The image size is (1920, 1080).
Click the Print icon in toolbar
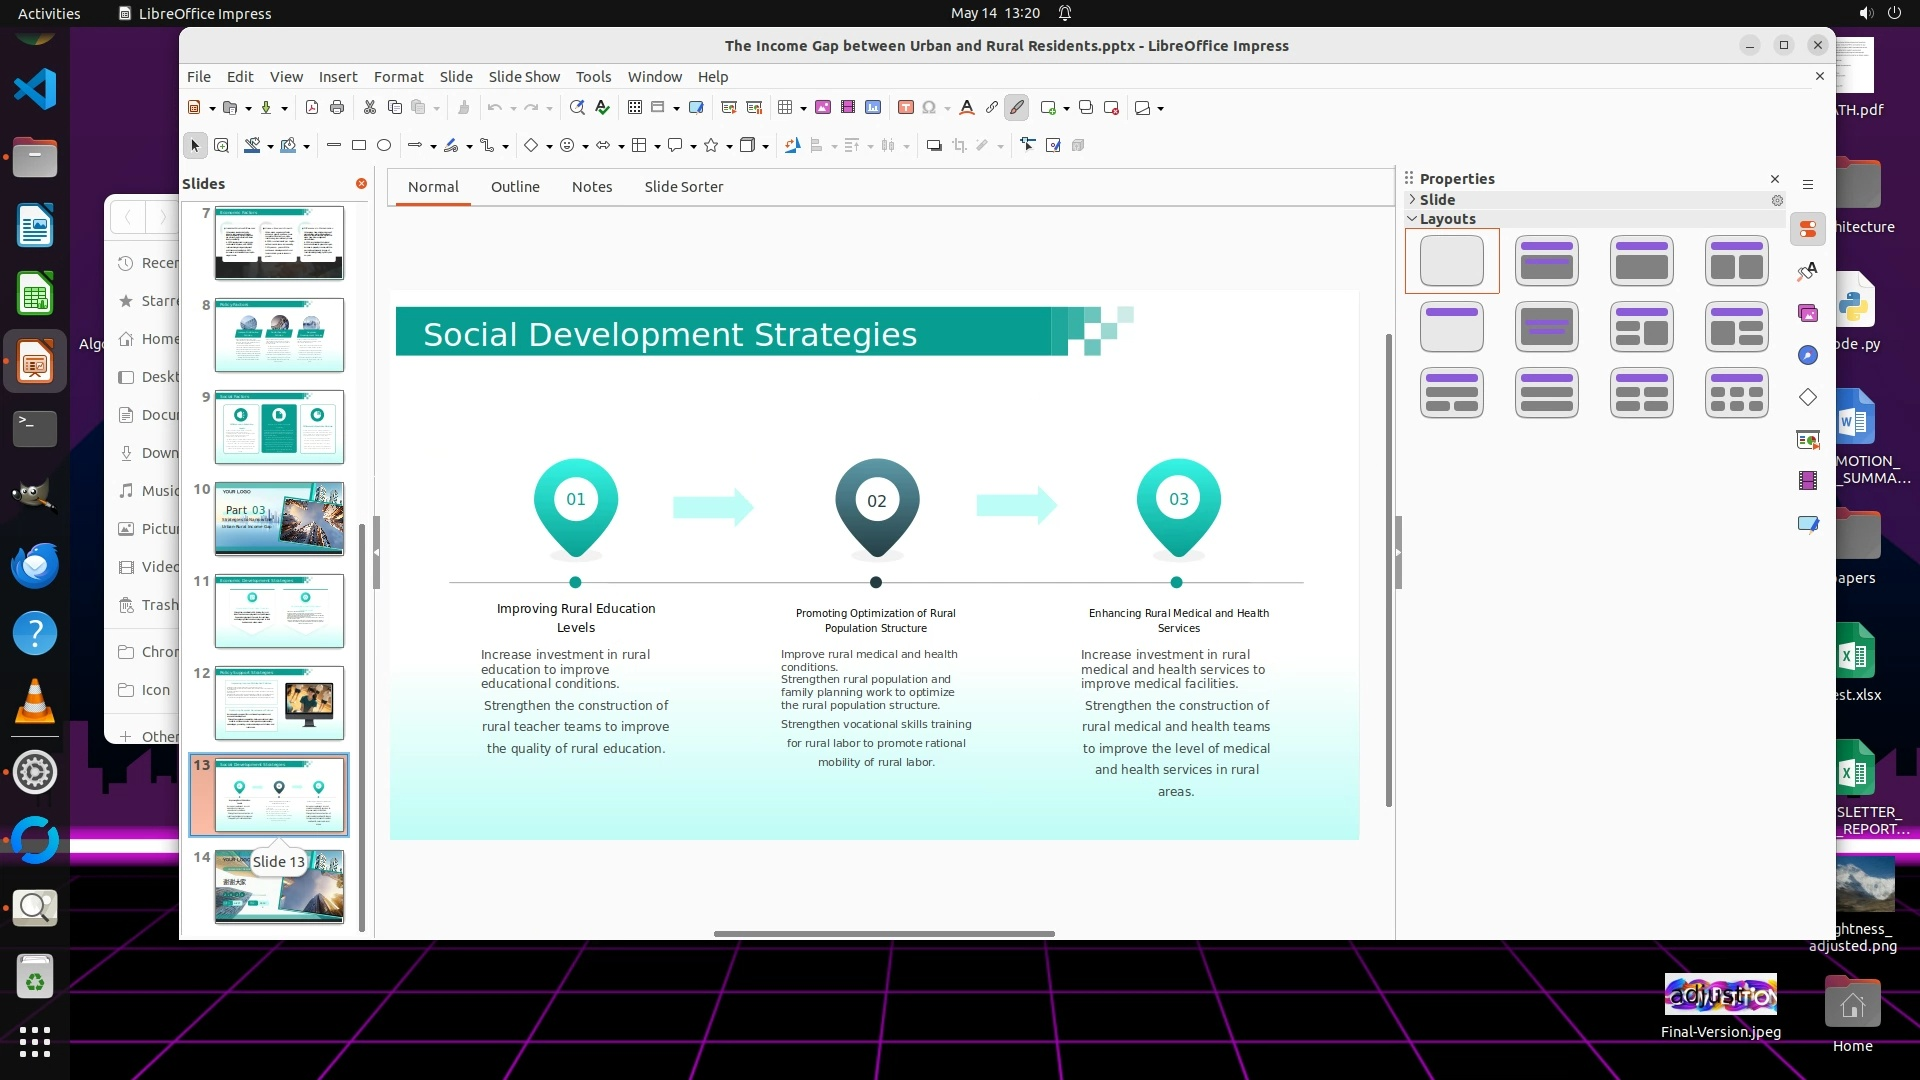[337, 108]
